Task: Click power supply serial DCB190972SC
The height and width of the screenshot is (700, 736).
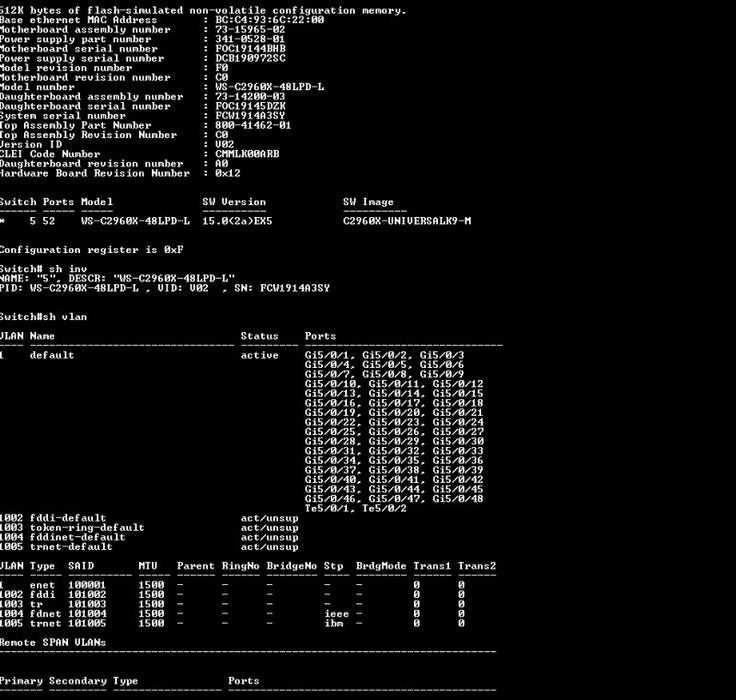Action: tap(250, 58)
